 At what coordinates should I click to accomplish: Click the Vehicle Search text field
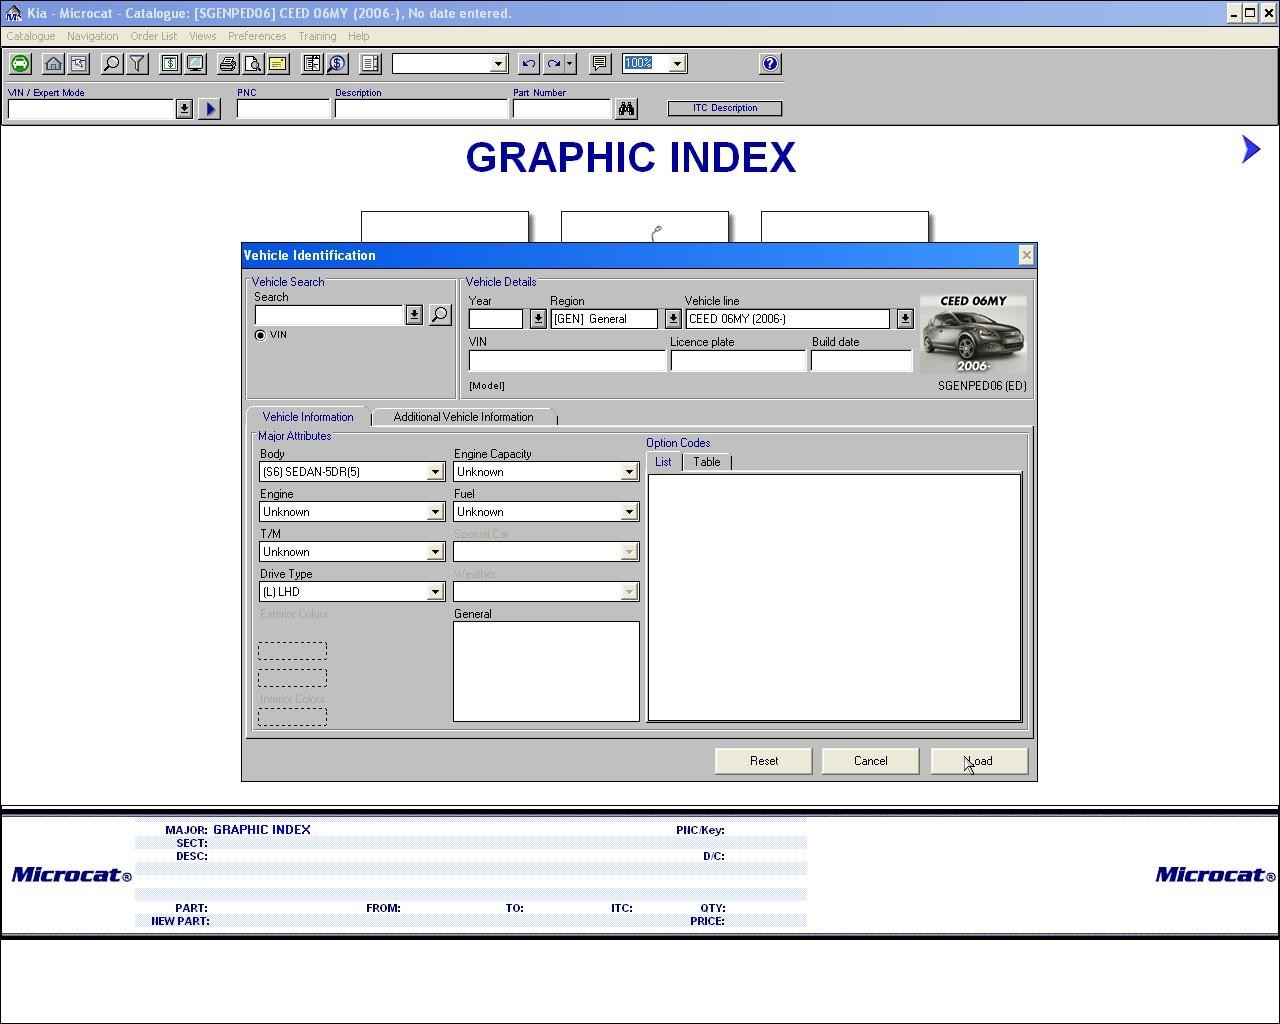(329, 315)
